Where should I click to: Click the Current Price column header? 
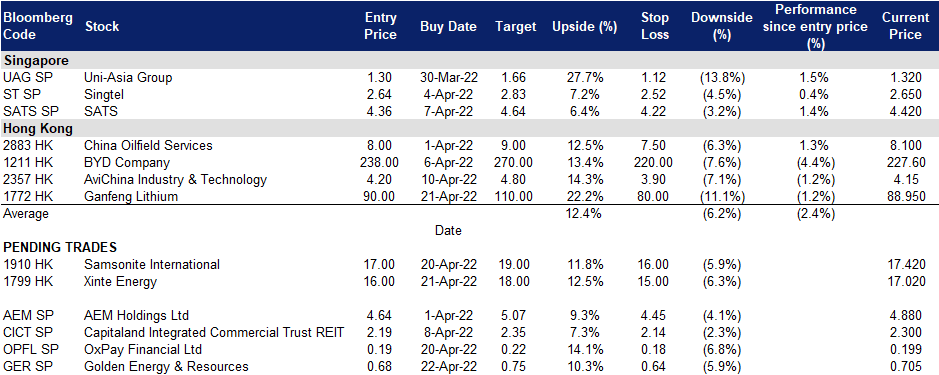point(905,26)
